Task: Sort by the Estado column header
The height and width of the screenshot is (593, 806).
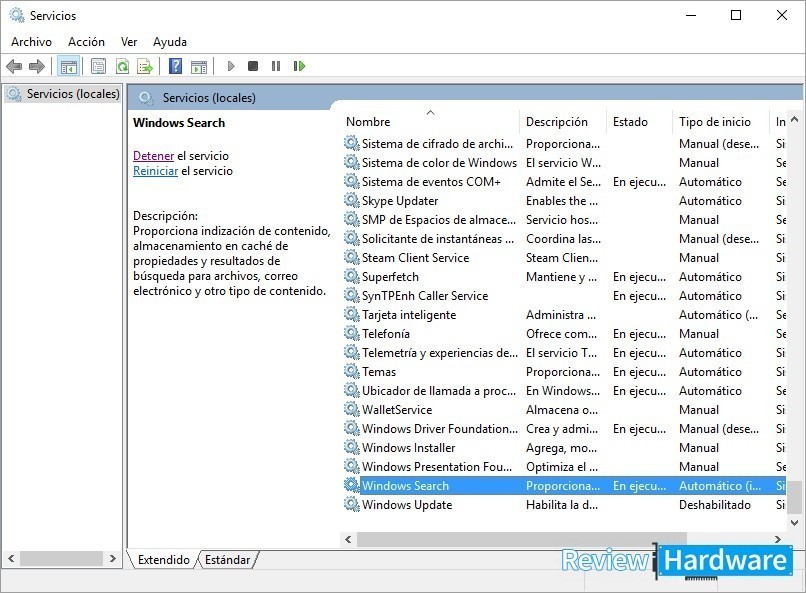Action: tap(639, 122)
